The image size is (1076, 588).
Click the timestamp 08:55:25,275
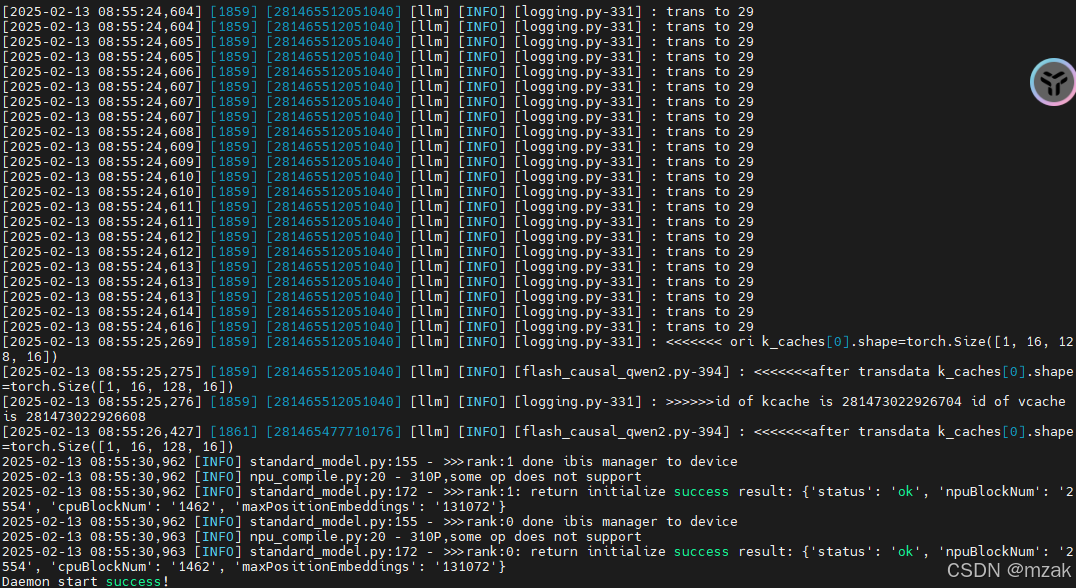148,372
